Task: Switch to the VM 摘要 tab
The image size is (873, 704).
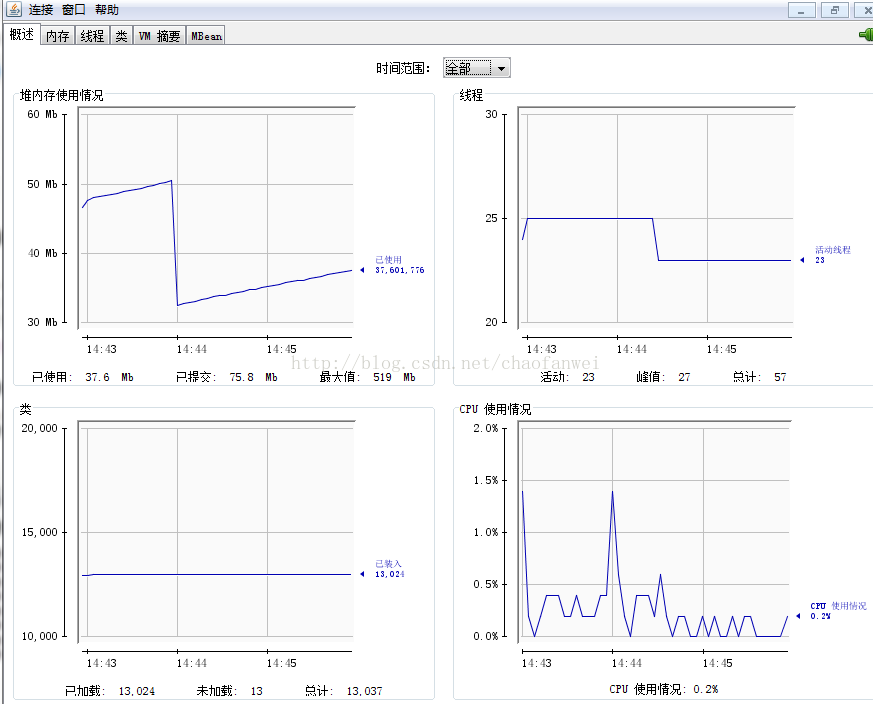Action: (x=159, y=36)
